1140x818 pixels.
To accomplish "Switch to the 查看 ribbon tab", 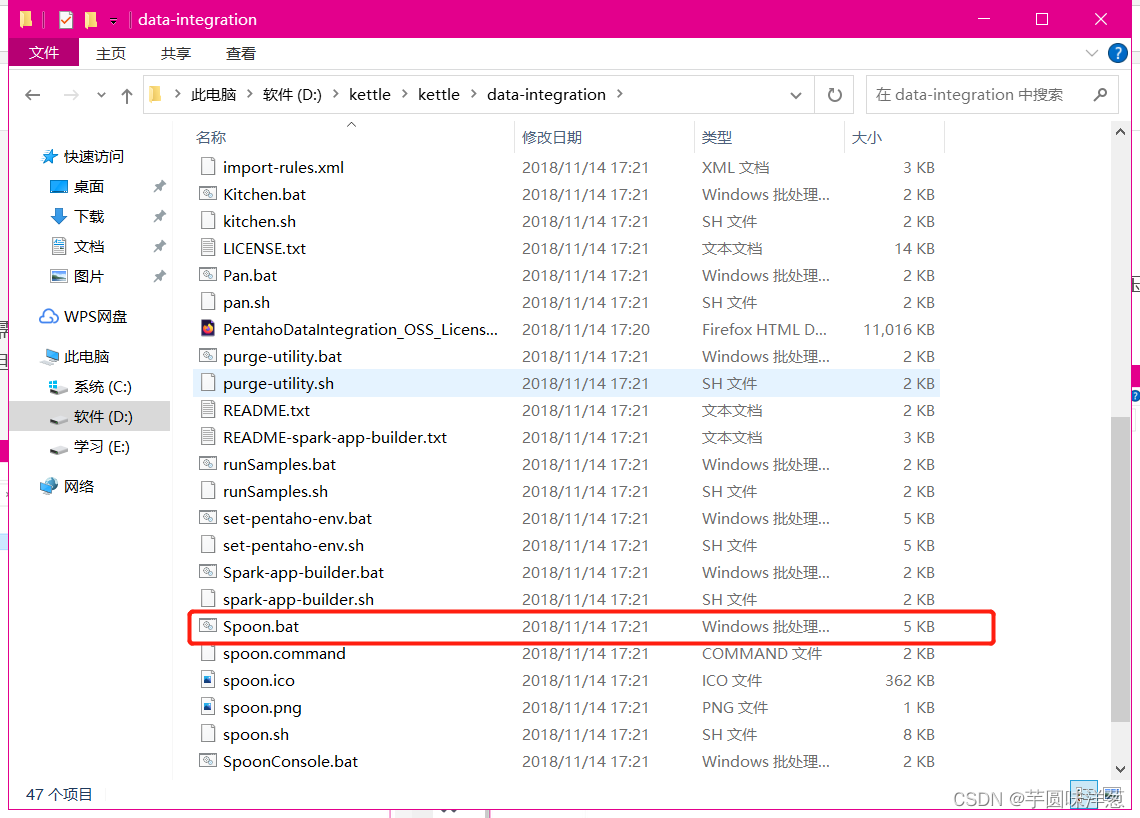I will pos(241,53).
